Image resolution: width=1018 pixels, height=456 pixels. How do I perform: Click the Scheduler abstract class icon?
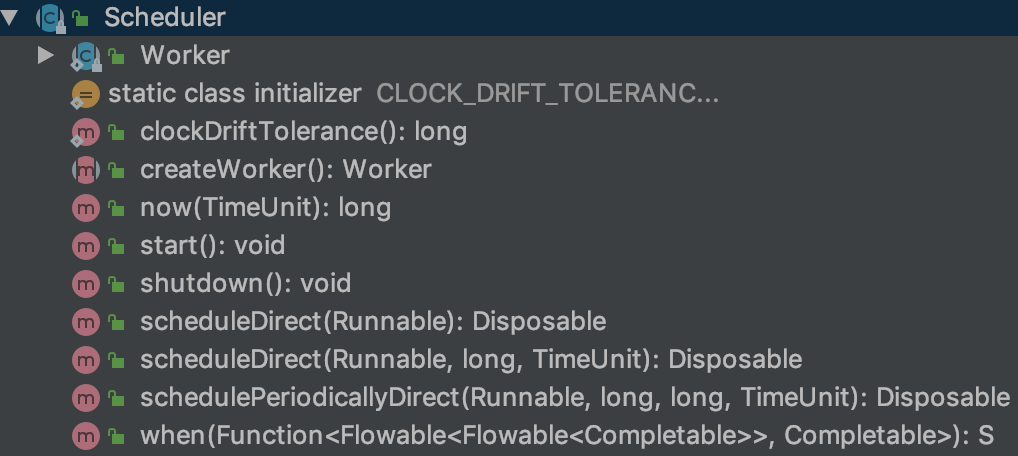coord(47,17)
